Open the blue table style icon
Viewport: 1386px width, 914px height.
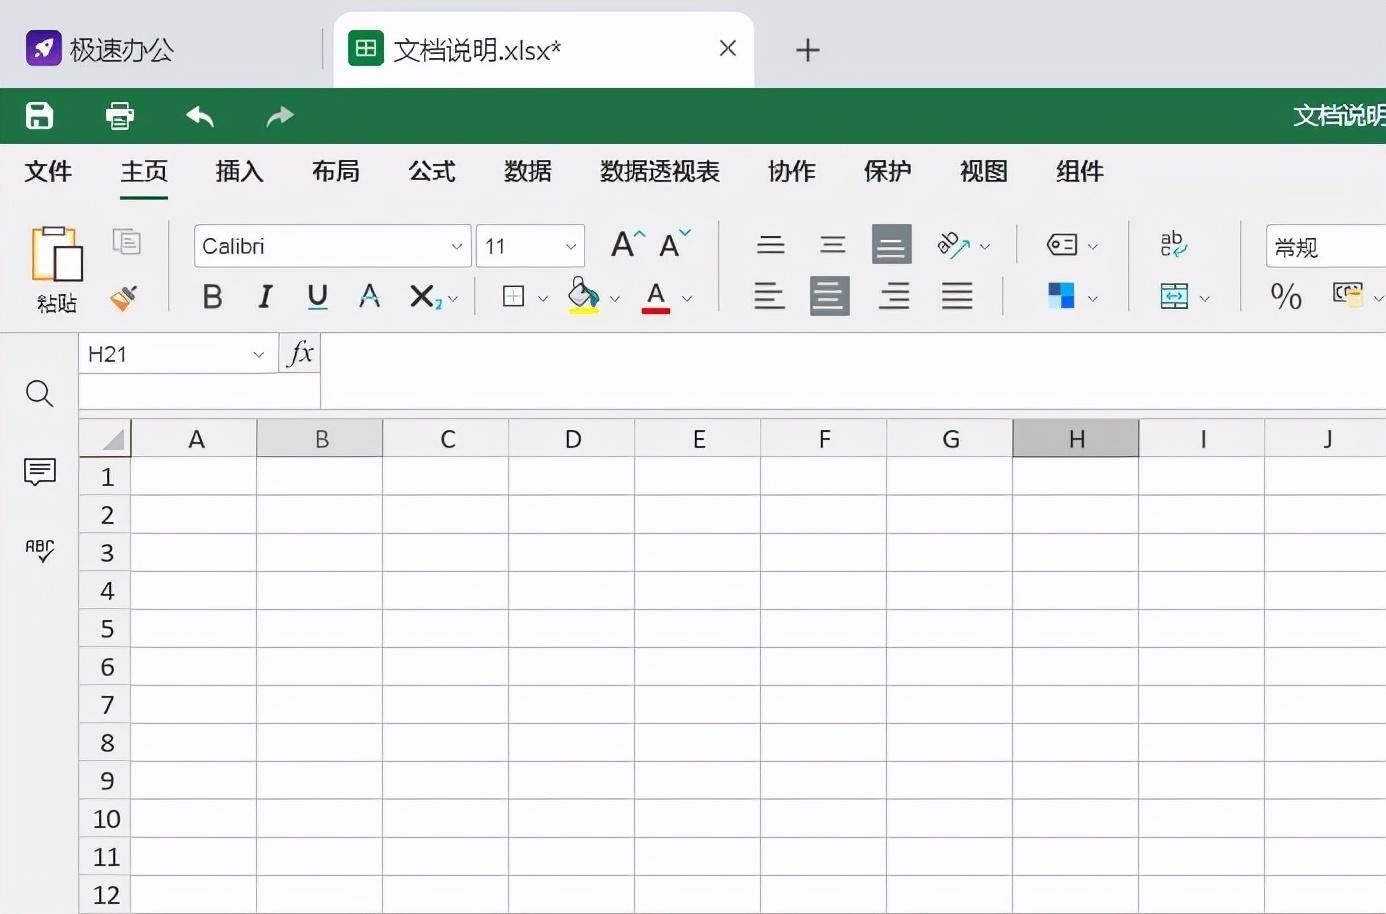coord(1061,296)
